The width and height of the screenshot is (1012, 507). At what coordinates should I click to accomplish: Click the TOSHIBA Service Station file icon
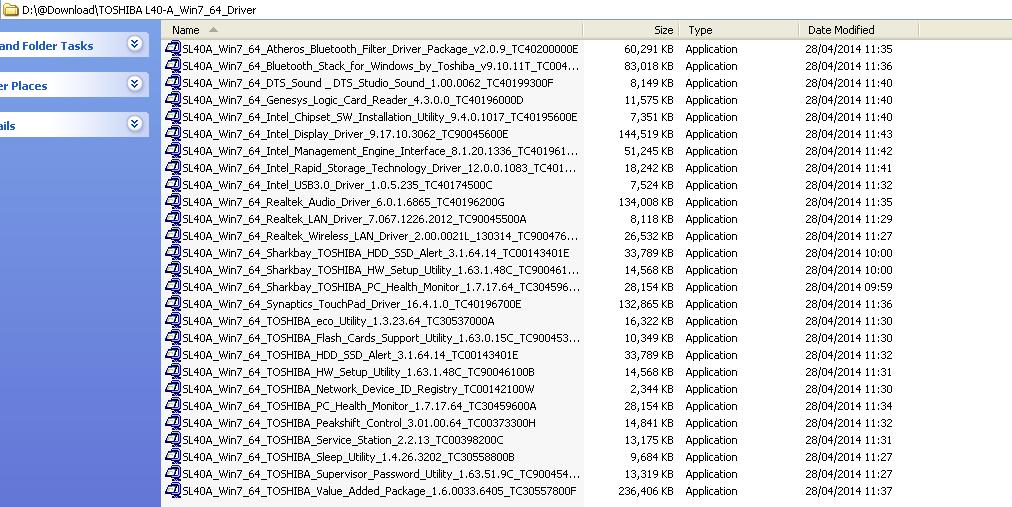(173, 439)
